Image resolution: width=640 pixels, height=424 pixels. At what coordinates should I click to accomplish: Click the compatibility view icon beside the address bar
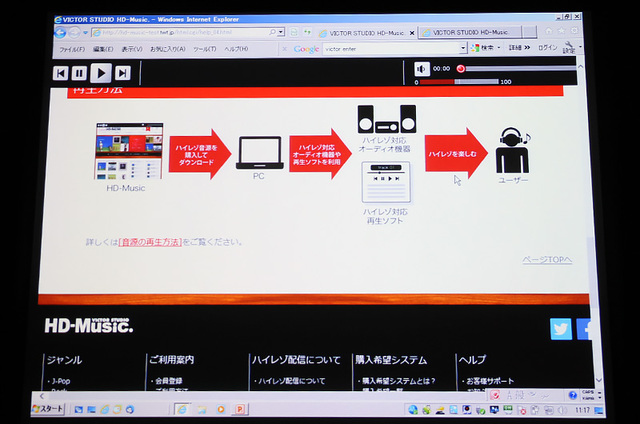click(293, 32)
